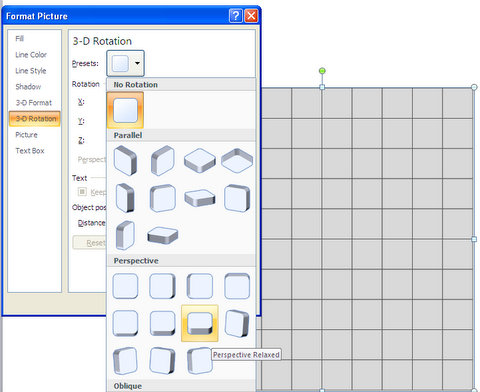This screenshot has height=392, width=480.
Task: Open the Presets dropdown arrow
Action: coord(137,63)
